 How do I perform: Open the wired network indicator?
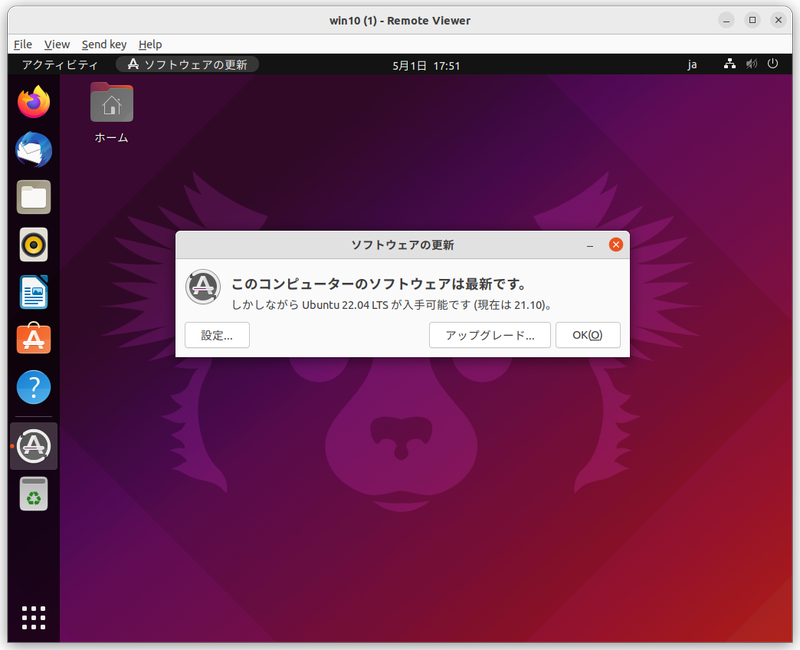tap(729, 63)
